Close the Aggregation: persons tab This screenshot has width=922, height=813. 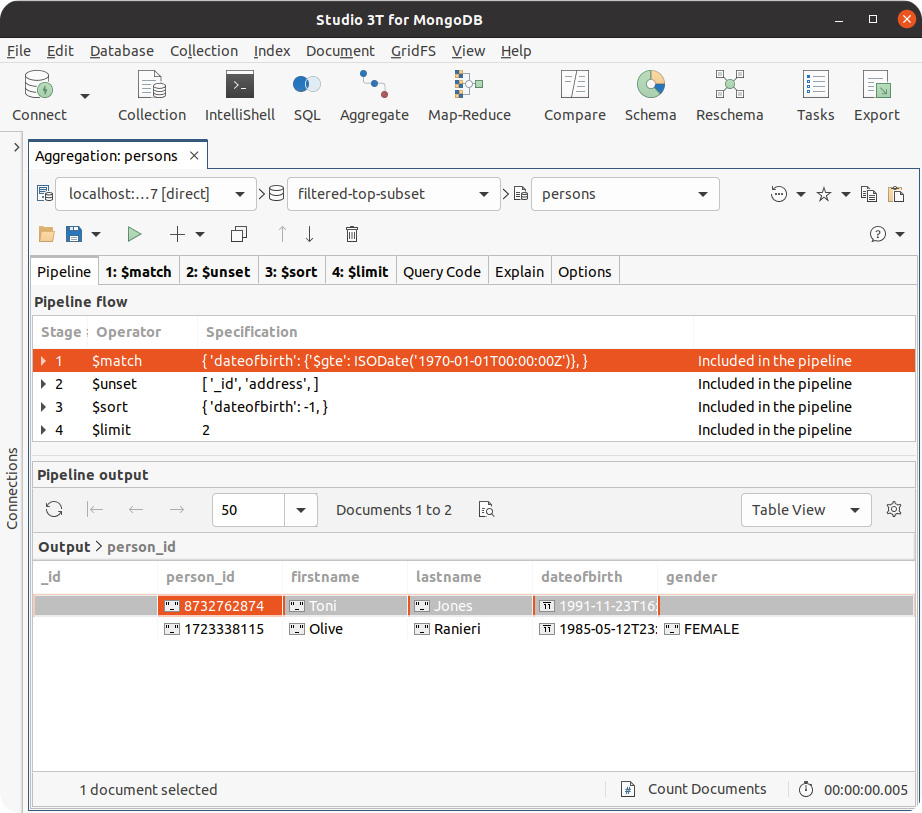tap(194, 156)
